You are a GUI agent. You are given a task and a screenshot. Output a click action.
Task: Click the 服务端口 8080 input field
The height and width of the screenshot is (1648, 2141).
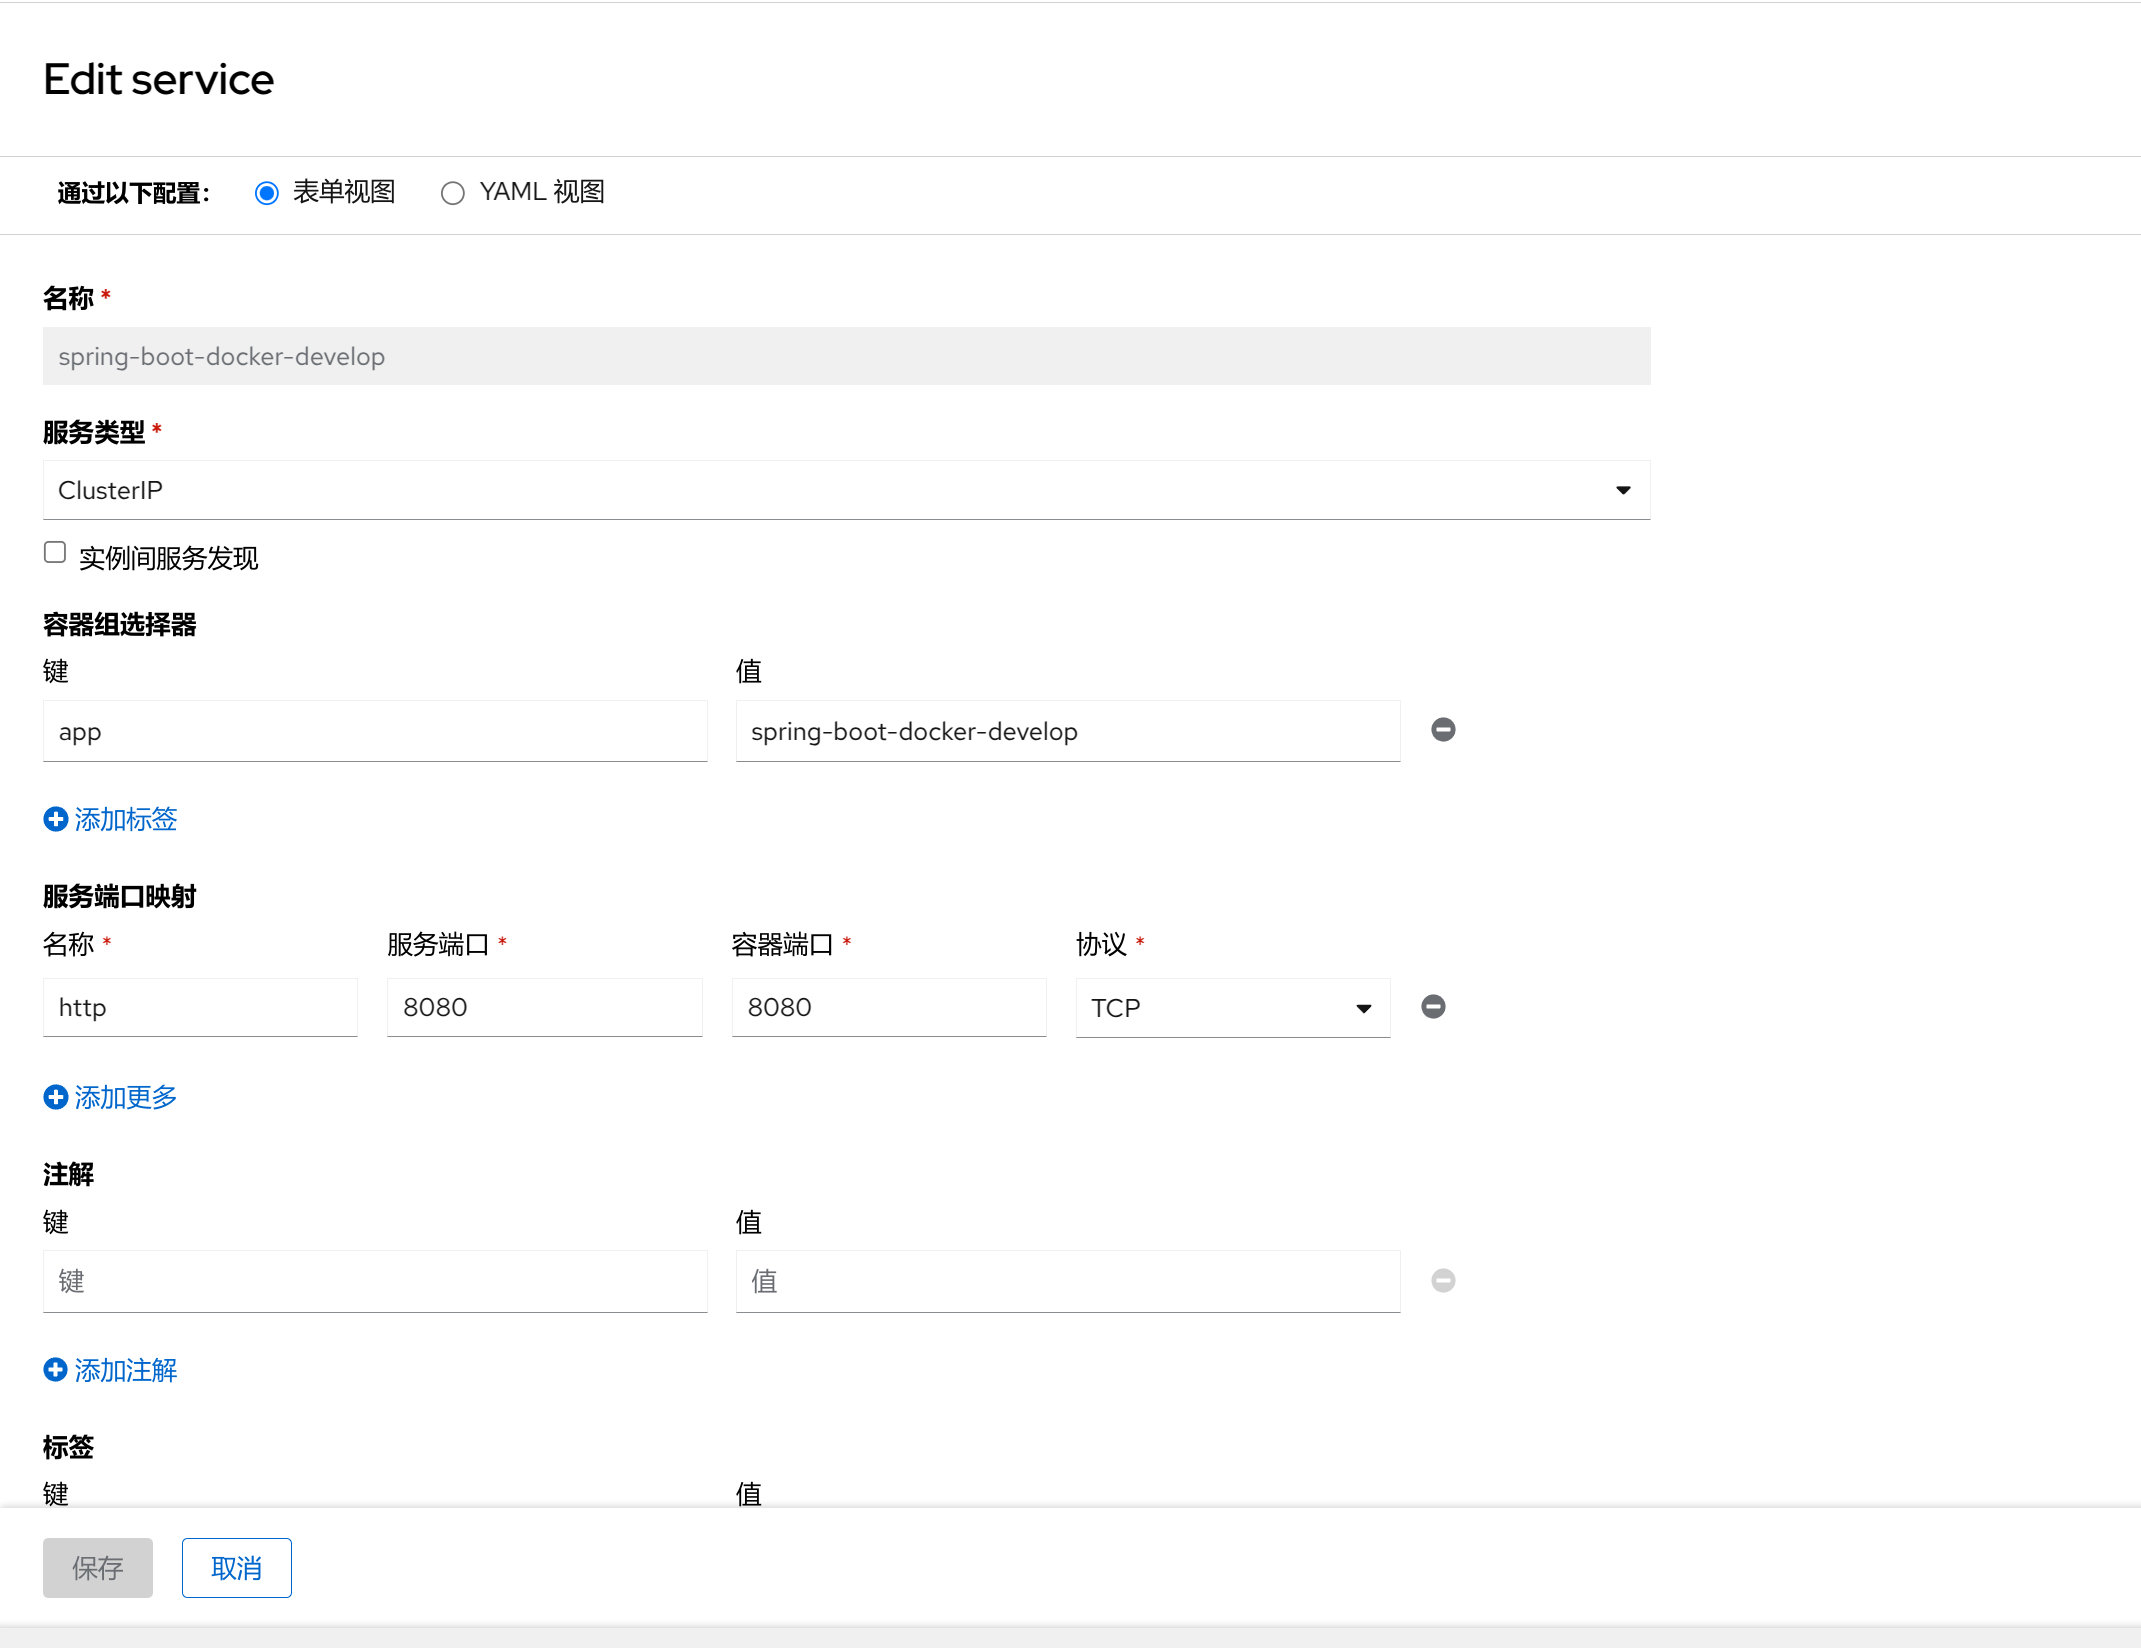[x=544, y=1008]
